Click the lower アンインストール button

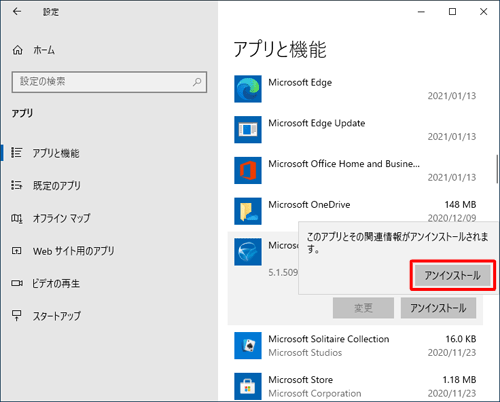438,308
